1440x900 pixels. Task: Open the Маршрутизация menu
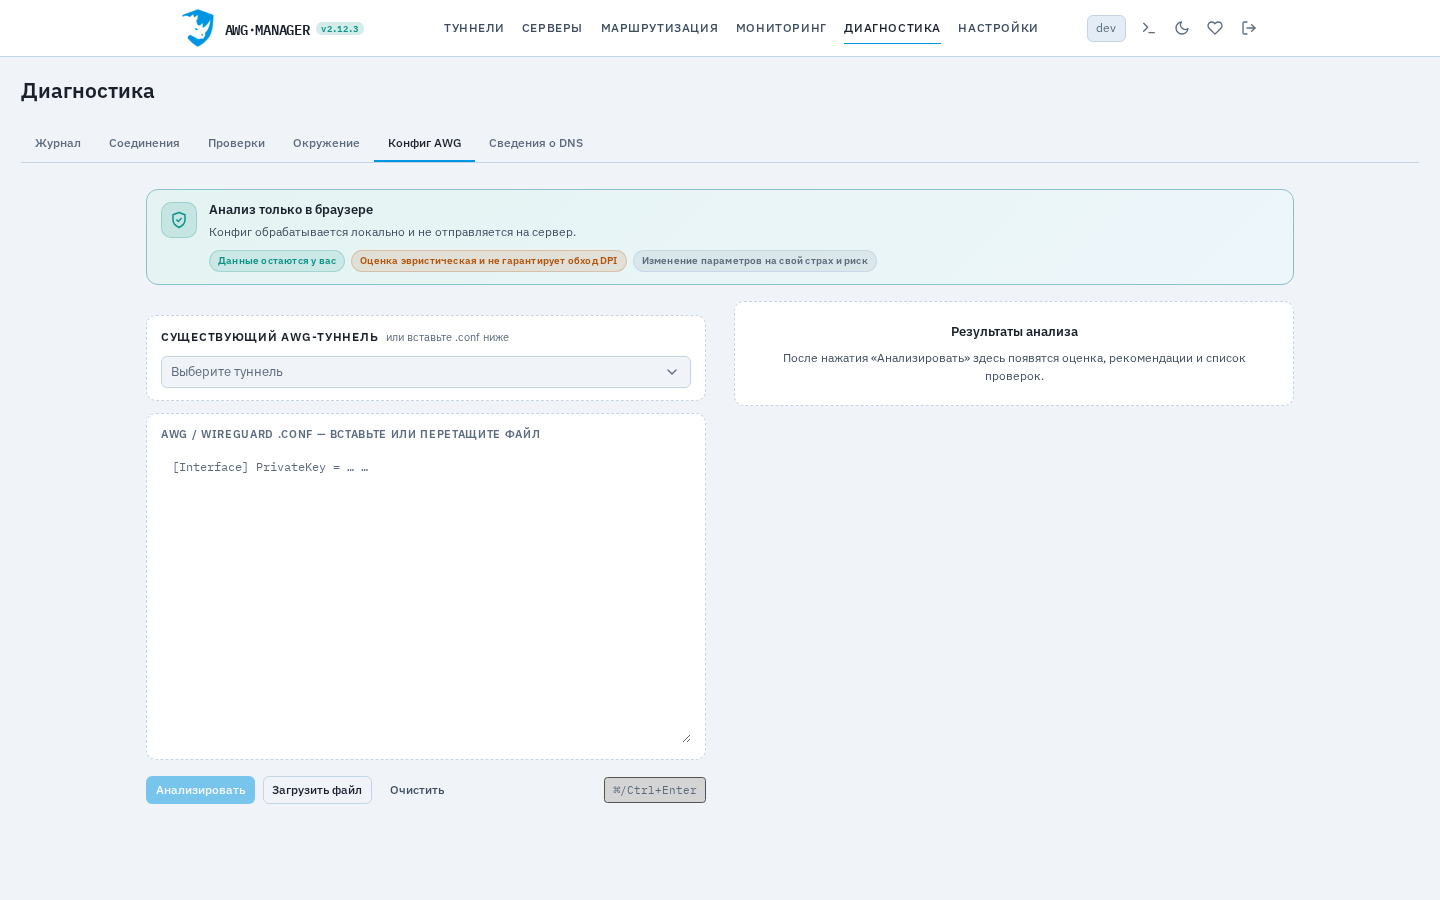coord(659,28)
